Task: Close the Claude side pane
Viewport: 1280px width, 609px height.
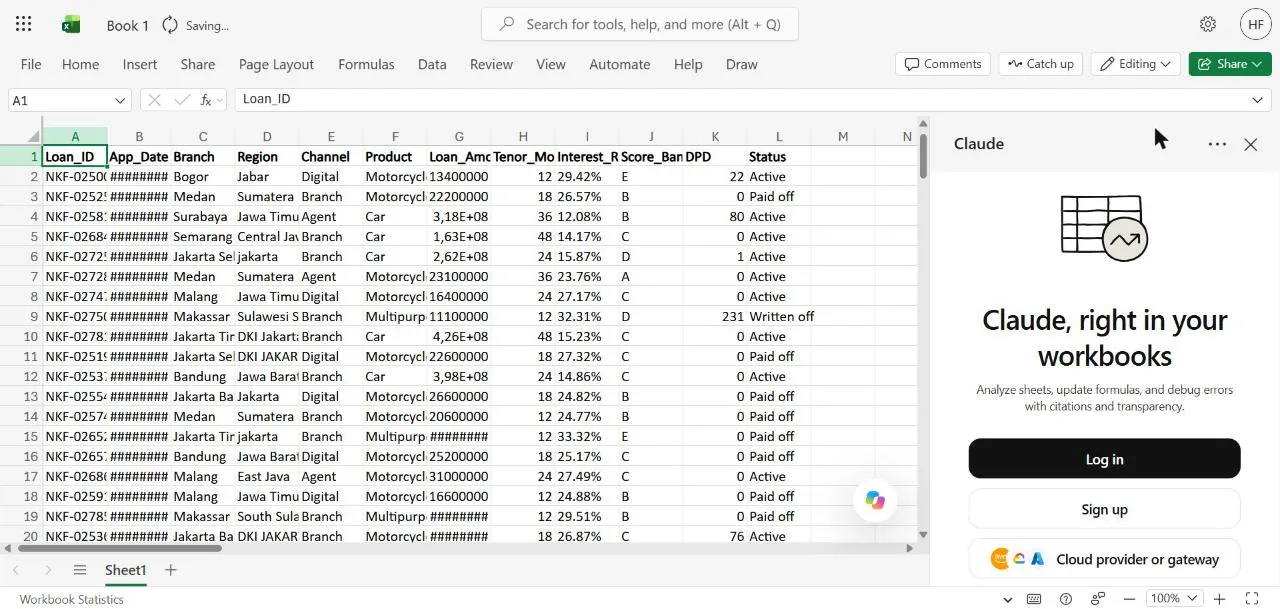Action: 1251,144
